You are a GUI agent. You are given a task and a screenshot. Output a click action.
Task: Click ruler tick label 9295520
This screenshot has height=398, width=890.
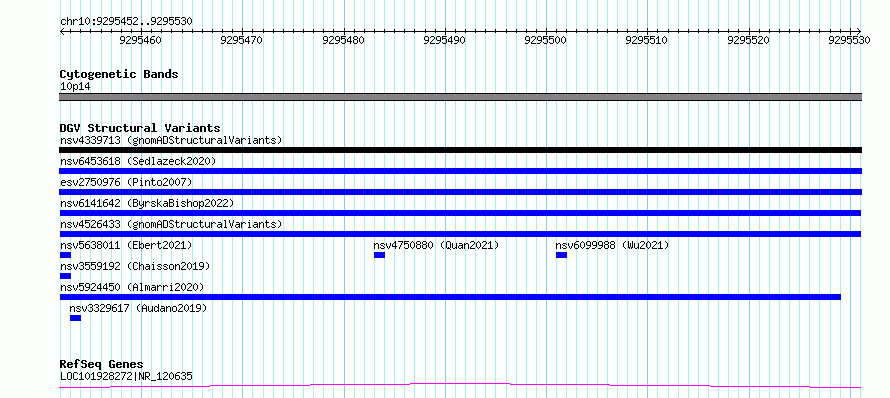point(749,40)
